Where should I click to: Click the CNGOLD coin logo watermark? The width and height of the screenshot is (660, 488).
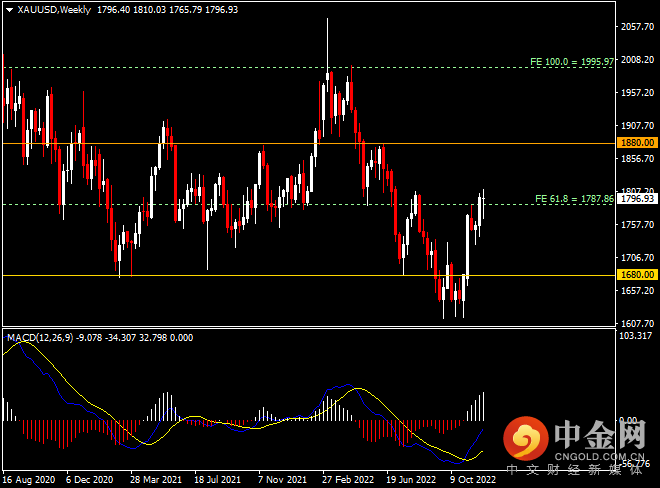point(526,437)
